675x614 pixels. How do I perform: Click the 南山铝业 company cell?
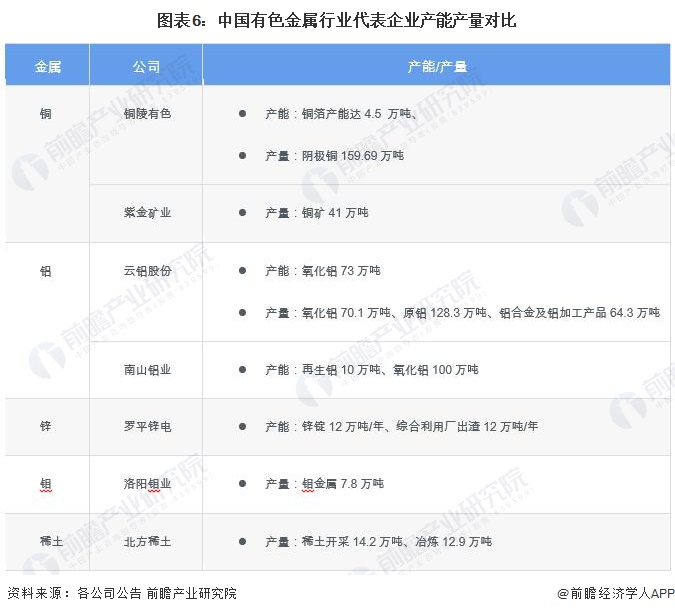tap(147, 369)
